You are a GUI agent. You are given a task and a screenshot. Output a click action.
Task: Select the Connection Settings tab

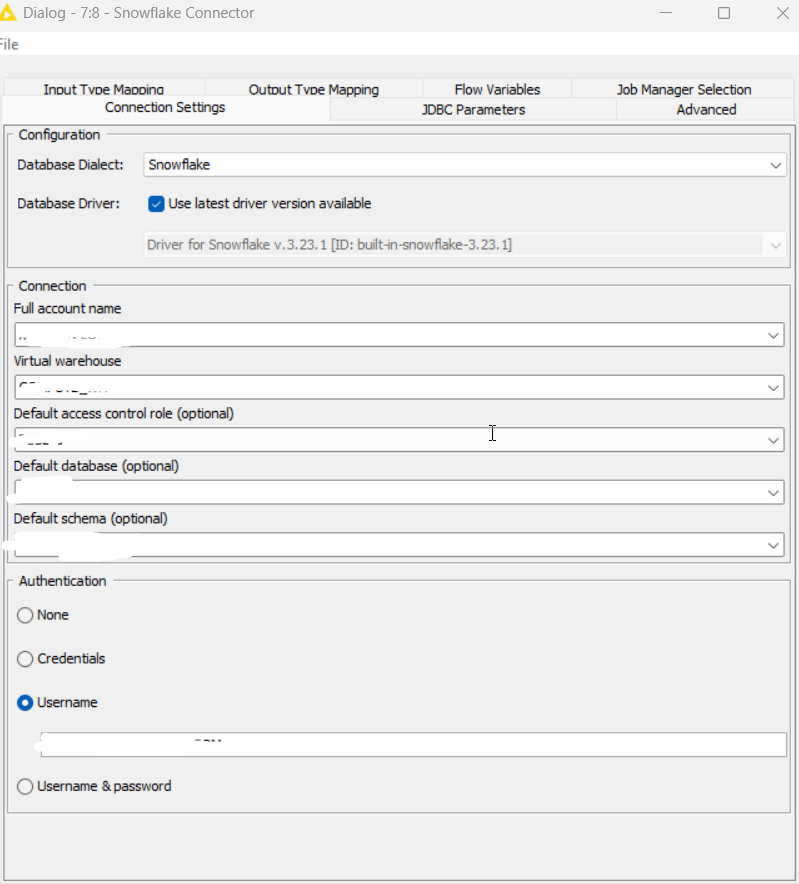pyautogui.click(x=164, y=107)
